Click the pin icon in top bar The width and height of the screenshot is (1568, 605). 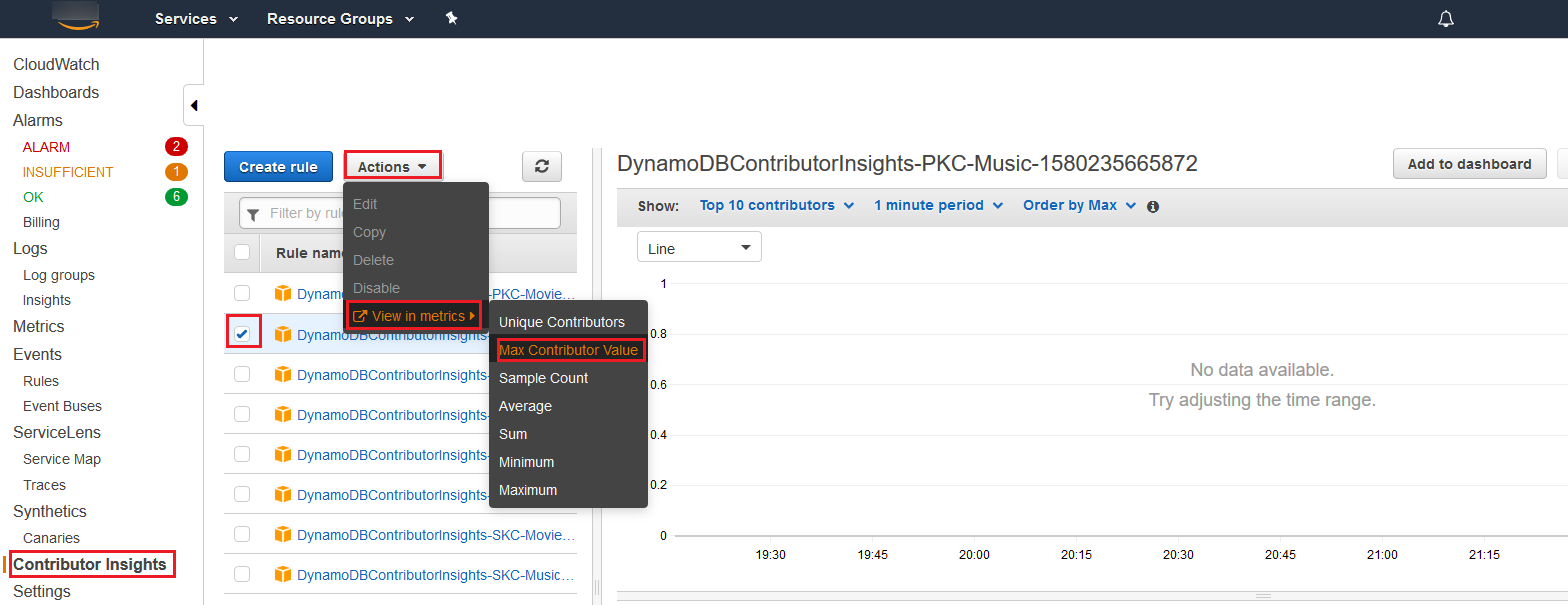click(x=451, y=19)
